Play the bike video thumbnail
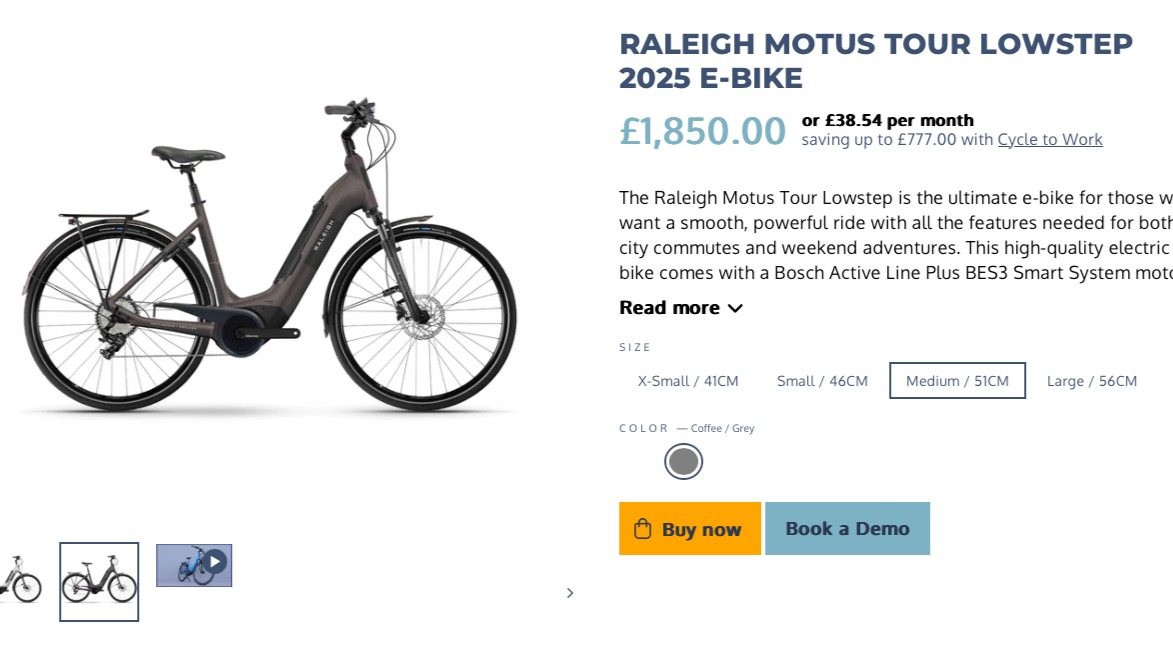 coord(214,563)
